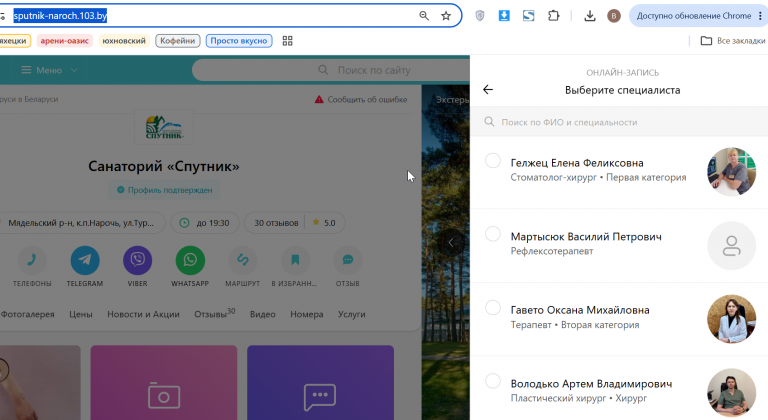
Task: Open the Услуги tab
Action: click(352, 314)
